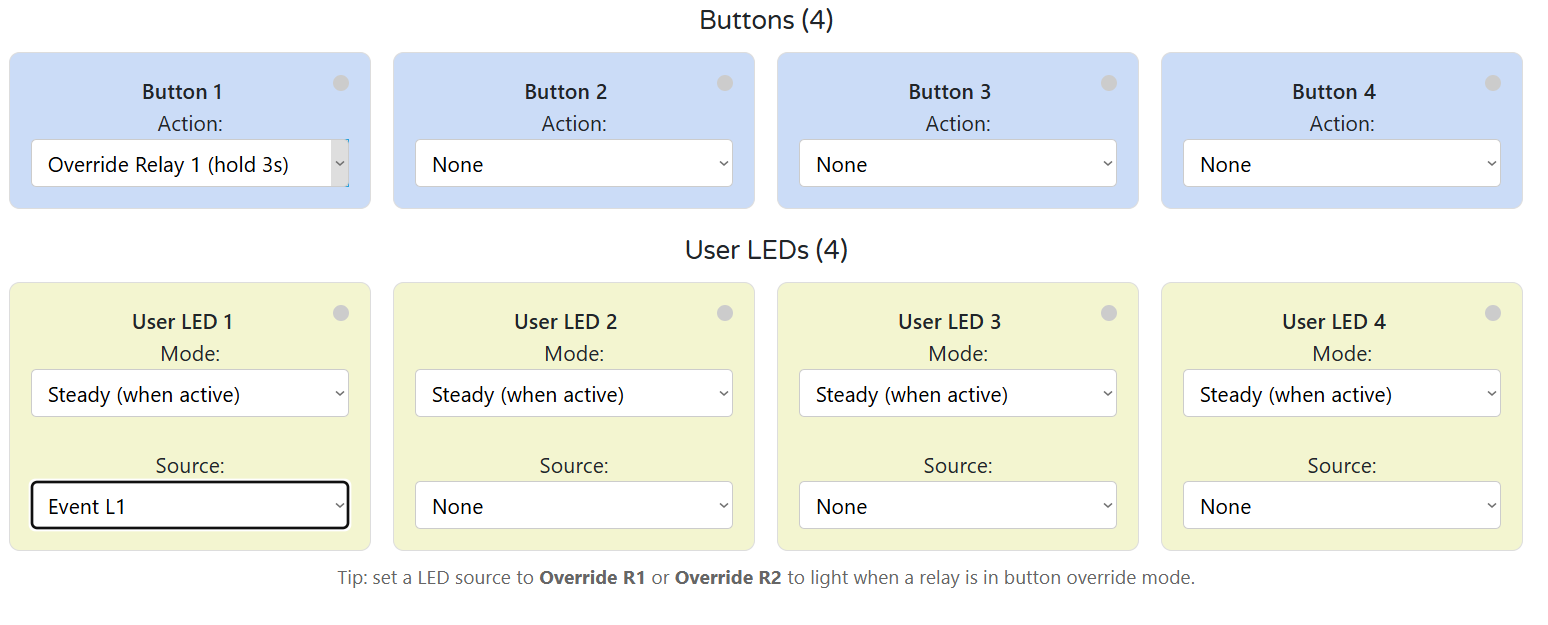Open the Source dropdown showing Event L1
1548x625 pixels.
tap(190, 505)
